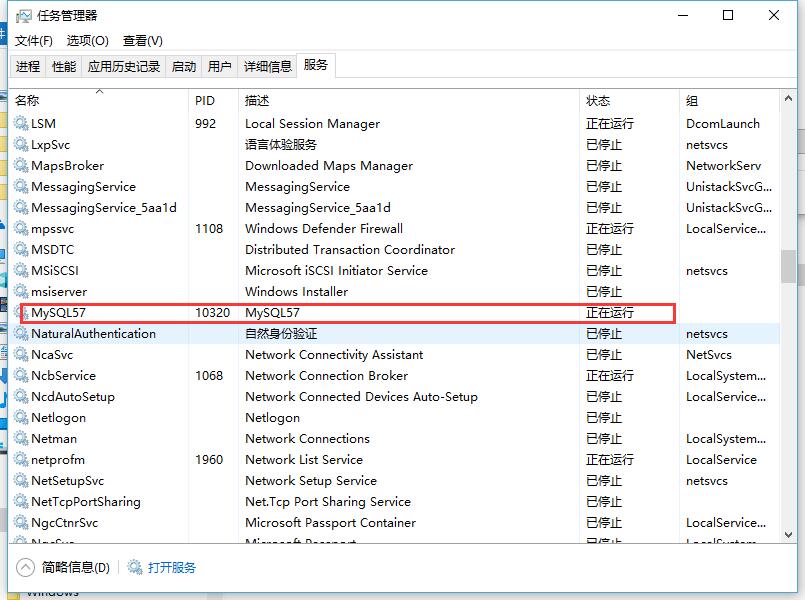Click the gear icon beside MSiSCSI
The image size is (805, 600).
[21, 270]
